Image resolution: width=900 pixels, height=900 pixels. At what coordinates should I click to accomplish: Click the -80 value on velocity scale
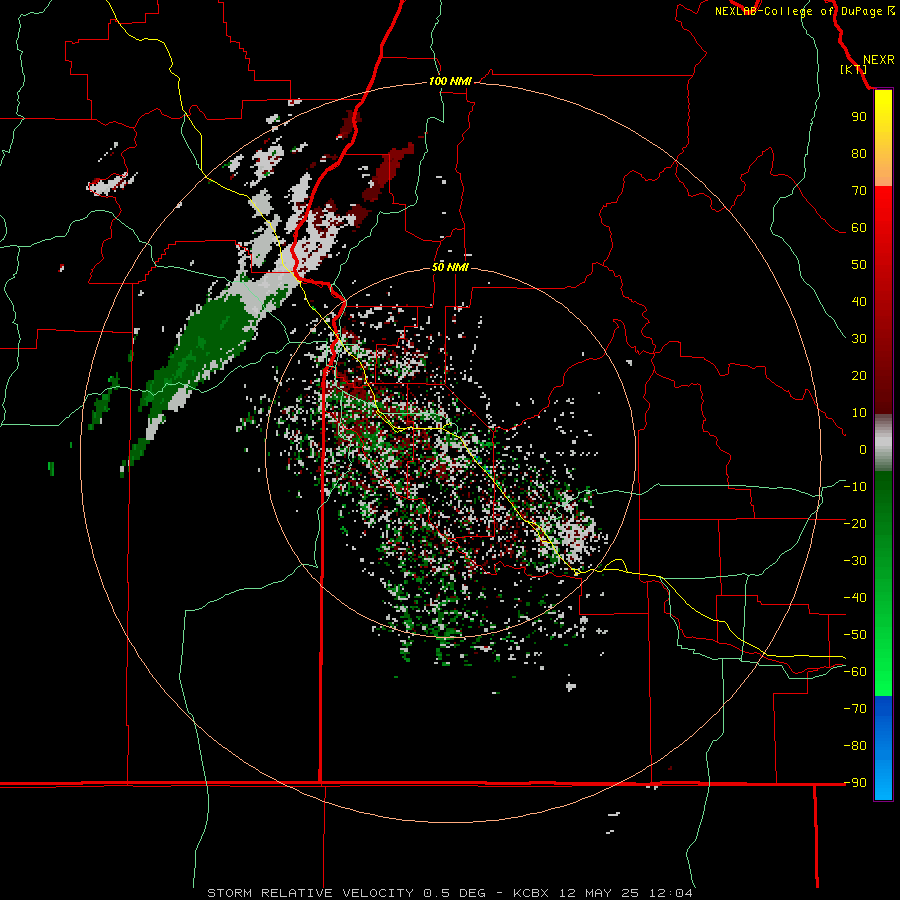[x=855, y=746]
